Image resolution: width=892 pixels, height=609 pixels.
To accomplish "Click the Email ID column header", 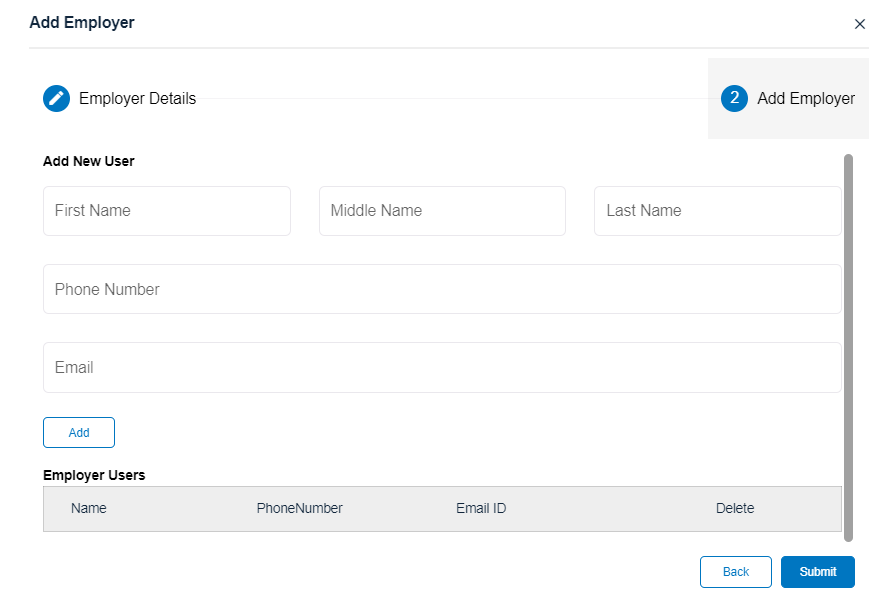I will pyautogui.click(x=481, y=508).
